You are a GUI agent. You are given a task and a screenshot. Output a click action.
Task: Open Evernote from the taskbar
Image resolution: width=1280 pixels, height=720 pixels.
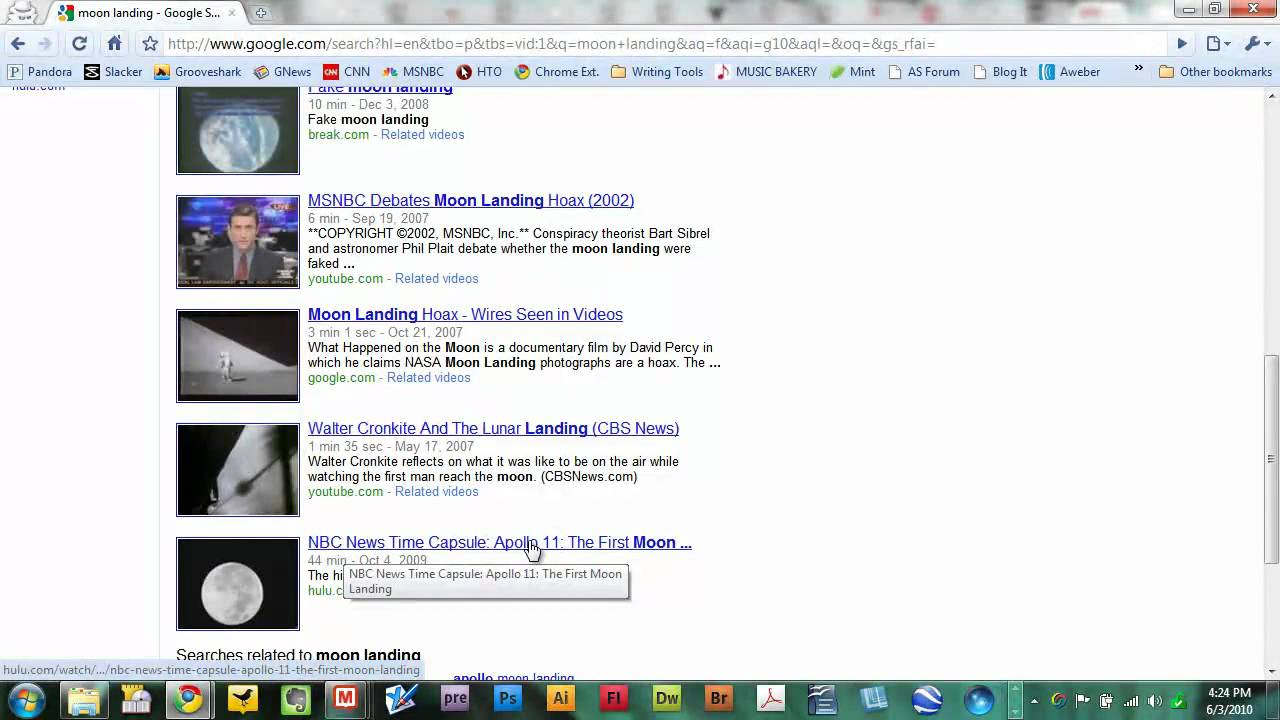[x=296, y=699]
